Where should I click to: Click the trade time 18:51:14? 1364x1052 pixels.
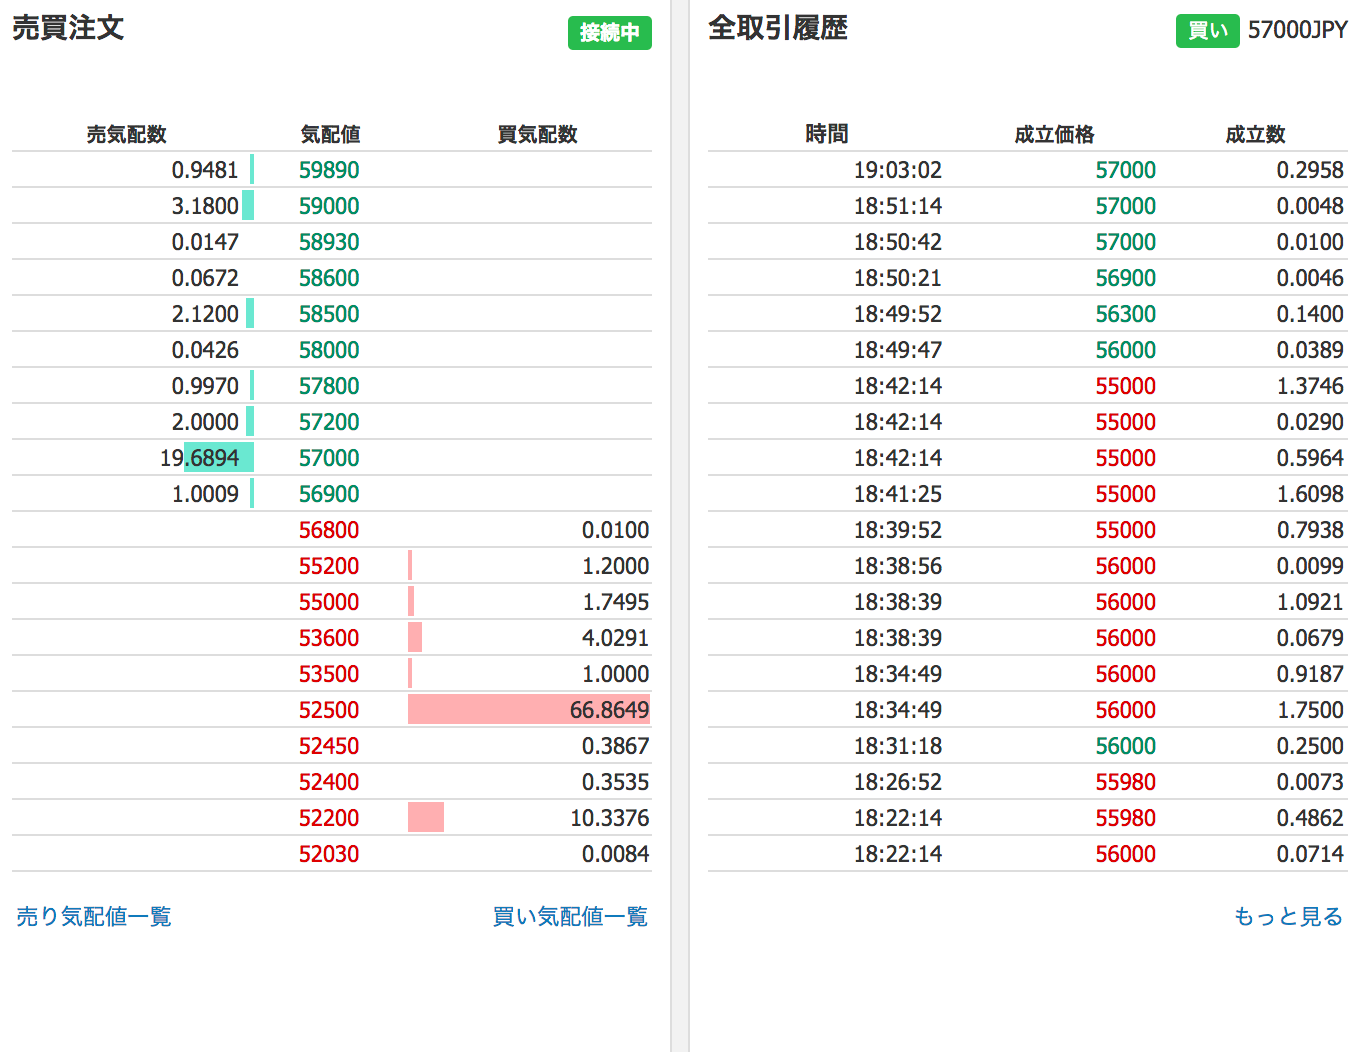(x=898, y=206)
